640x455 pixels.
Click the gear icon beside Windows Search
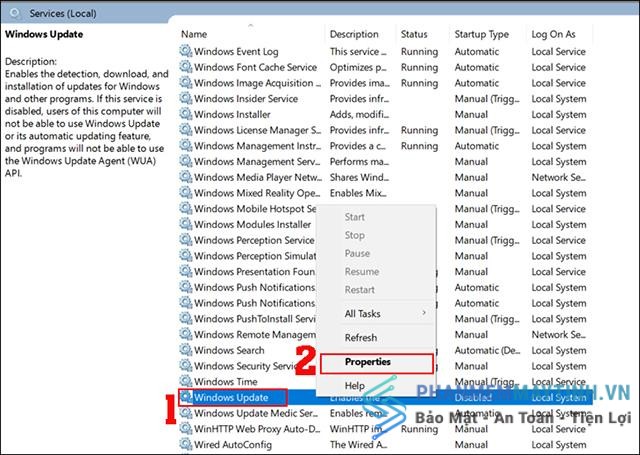186,350
